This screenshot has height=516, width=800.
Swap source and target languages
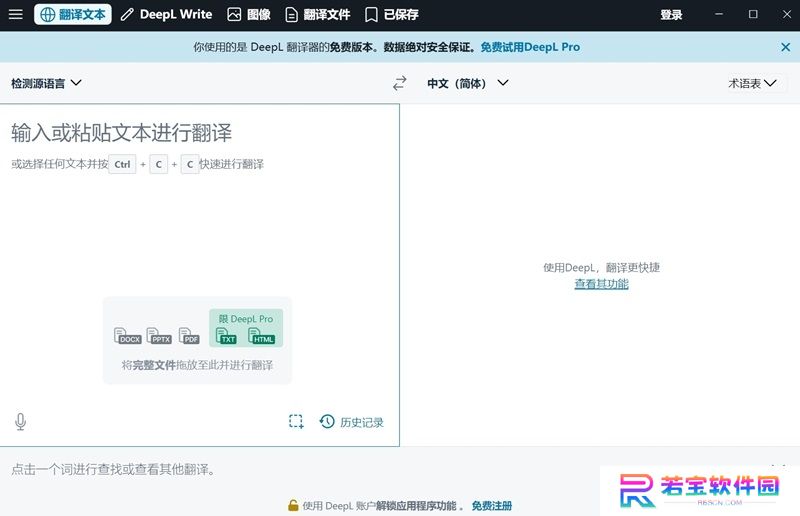399,83
